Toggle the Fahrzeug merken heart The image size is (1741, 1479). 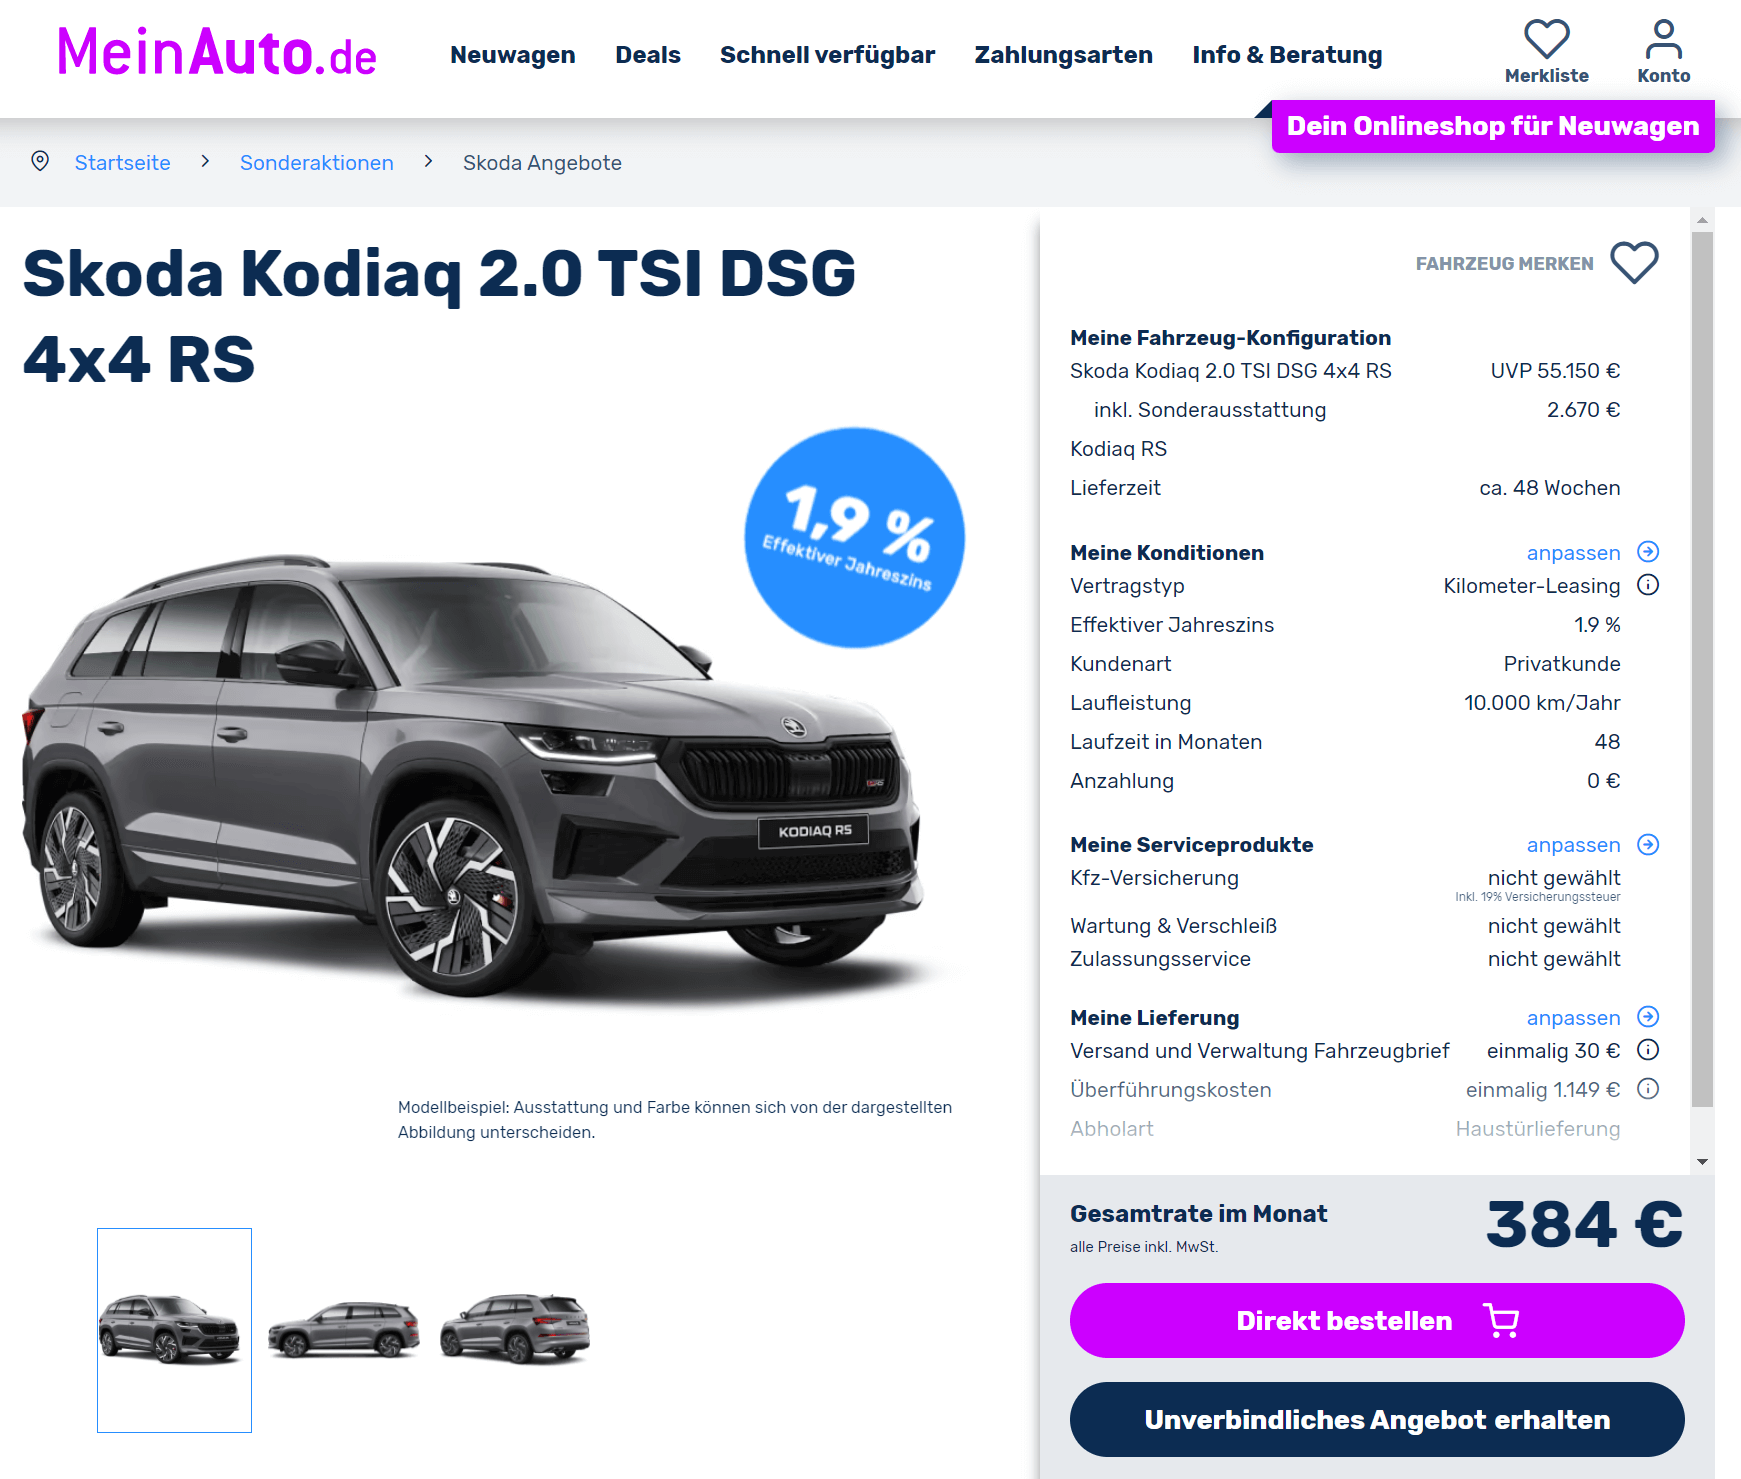click(x=1634, y=263)
